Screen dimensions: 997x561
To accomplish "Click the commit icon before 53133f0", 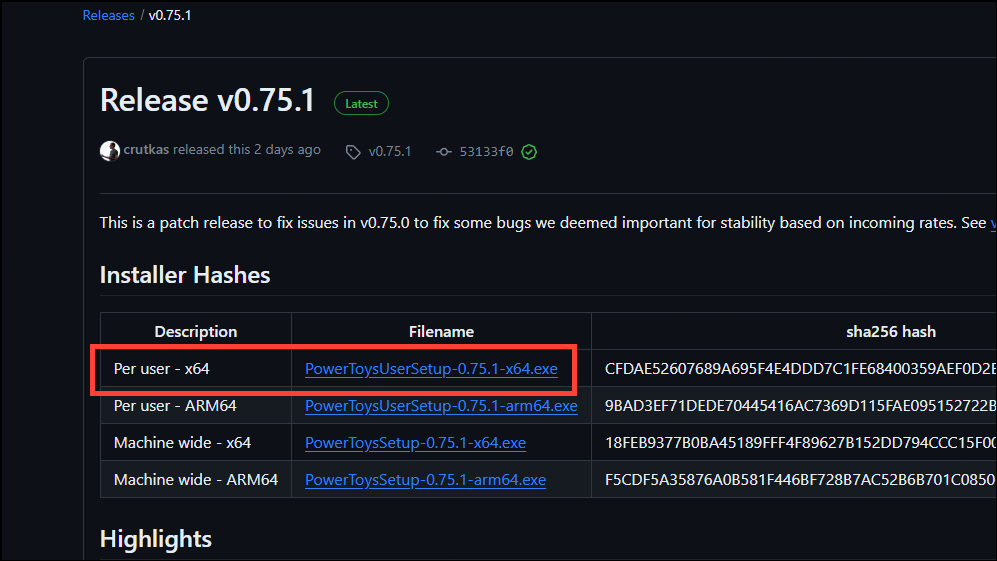I will pos(444,152).
